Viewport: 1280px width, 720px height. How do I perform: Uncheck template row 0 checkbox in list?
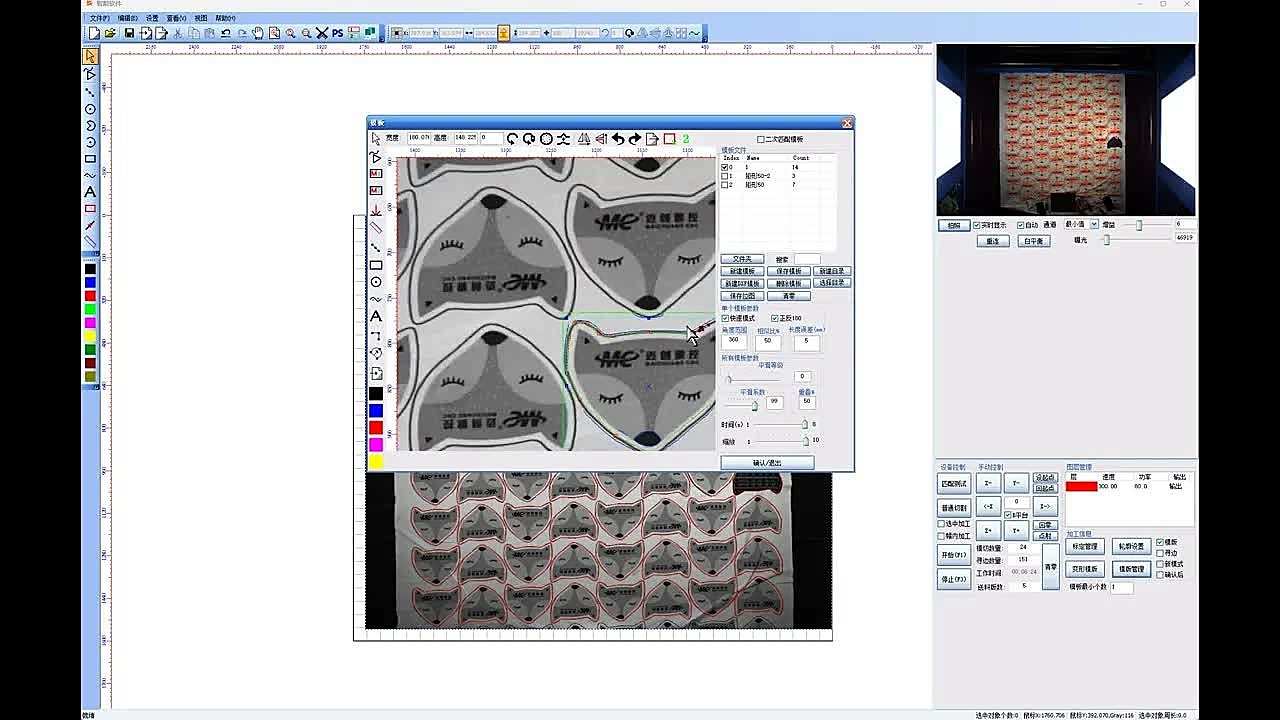pyautogui.click(x=725, y=167)
